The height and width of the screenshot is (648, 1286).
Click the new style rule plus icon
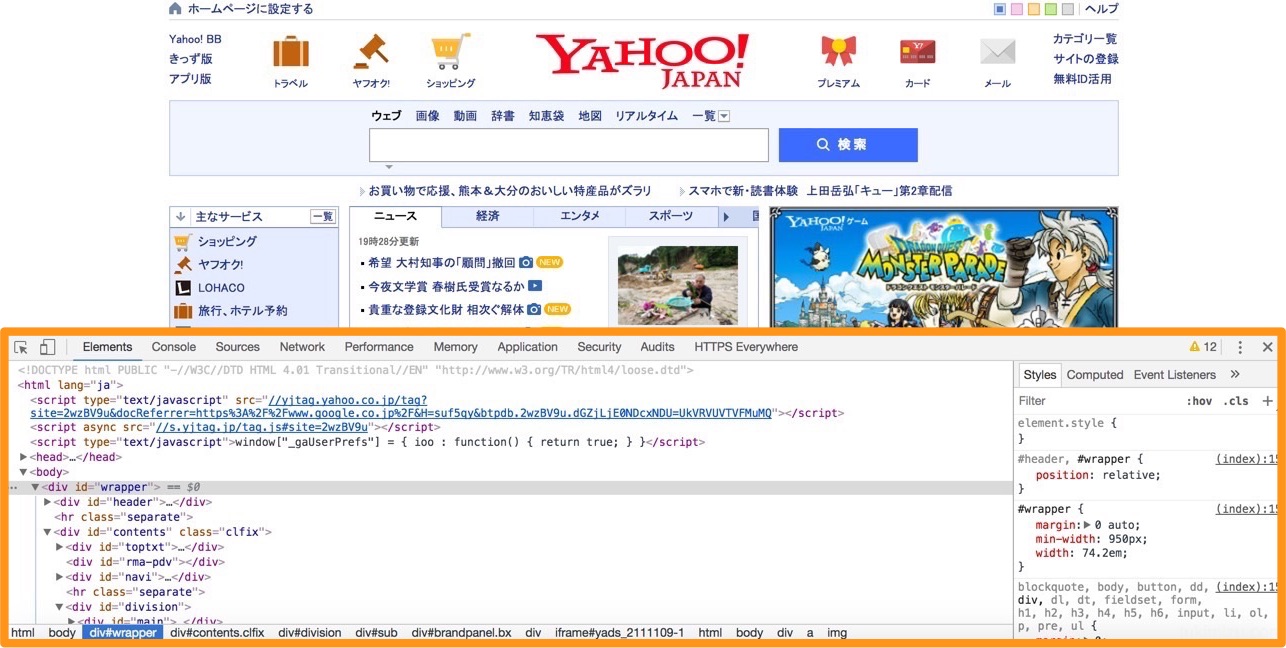[1267, 401]
